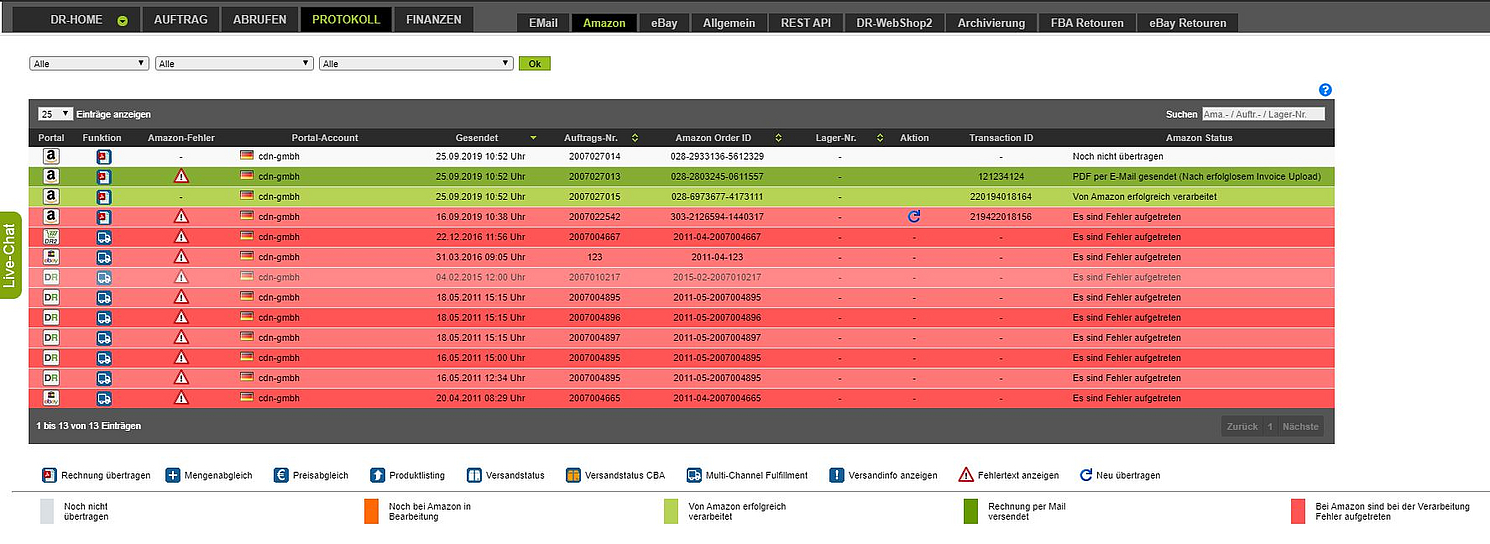This screenshot has height=544, width=1490.
Task: Click warning icon for order 2007004665
Action: tap(181, 398)
